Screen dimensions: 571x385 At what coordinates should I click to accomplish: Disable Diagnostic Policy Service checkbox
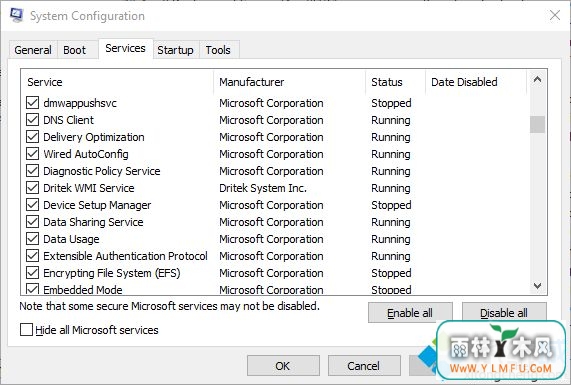click(x=32, y=171)
